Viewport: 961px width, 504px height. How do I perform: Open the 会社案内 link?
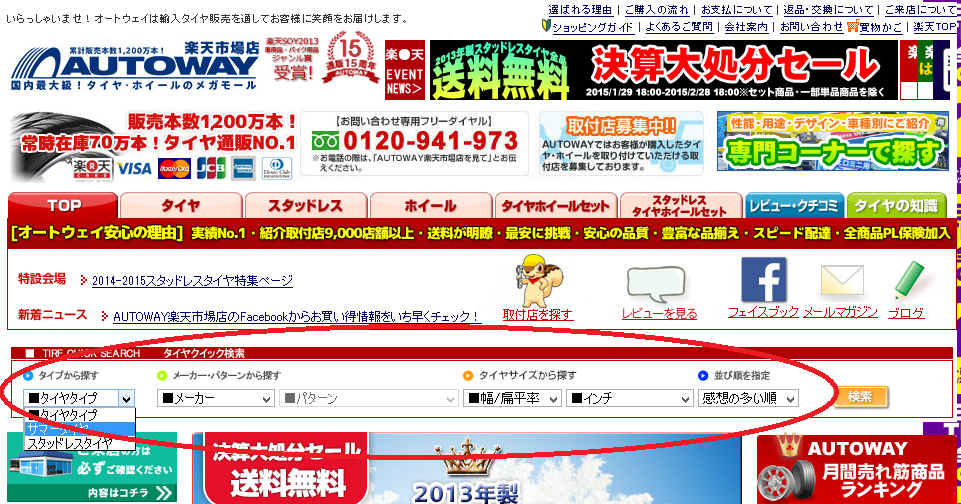[746, 27]
